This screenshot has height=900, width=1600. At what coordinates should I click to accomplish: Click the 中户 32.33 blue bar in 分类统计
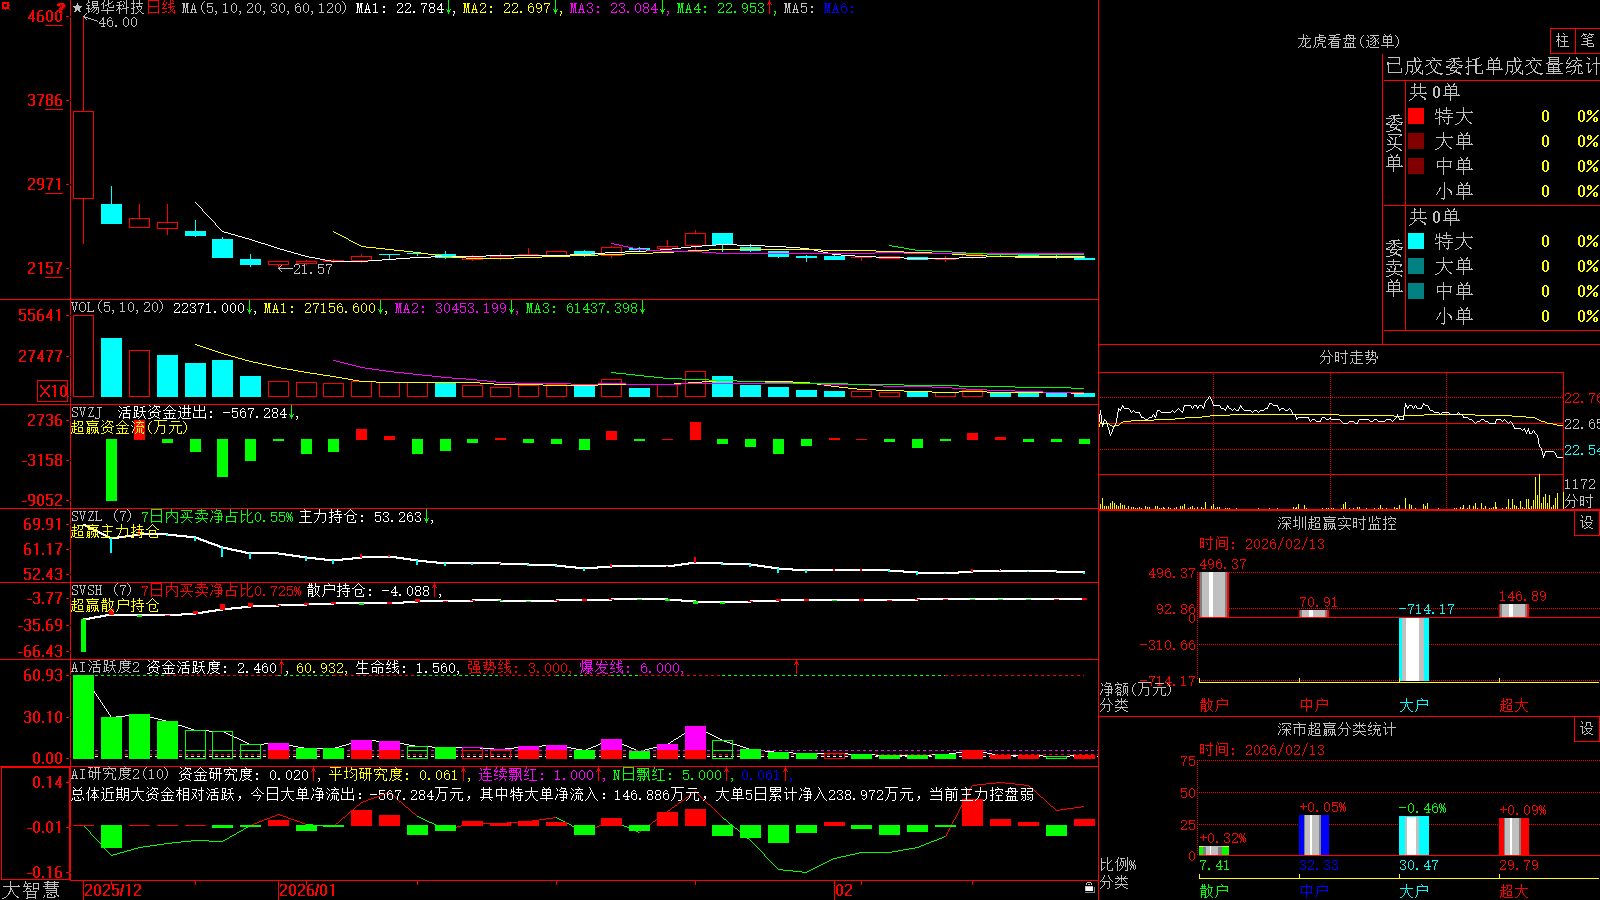[x=1314, y=836]
